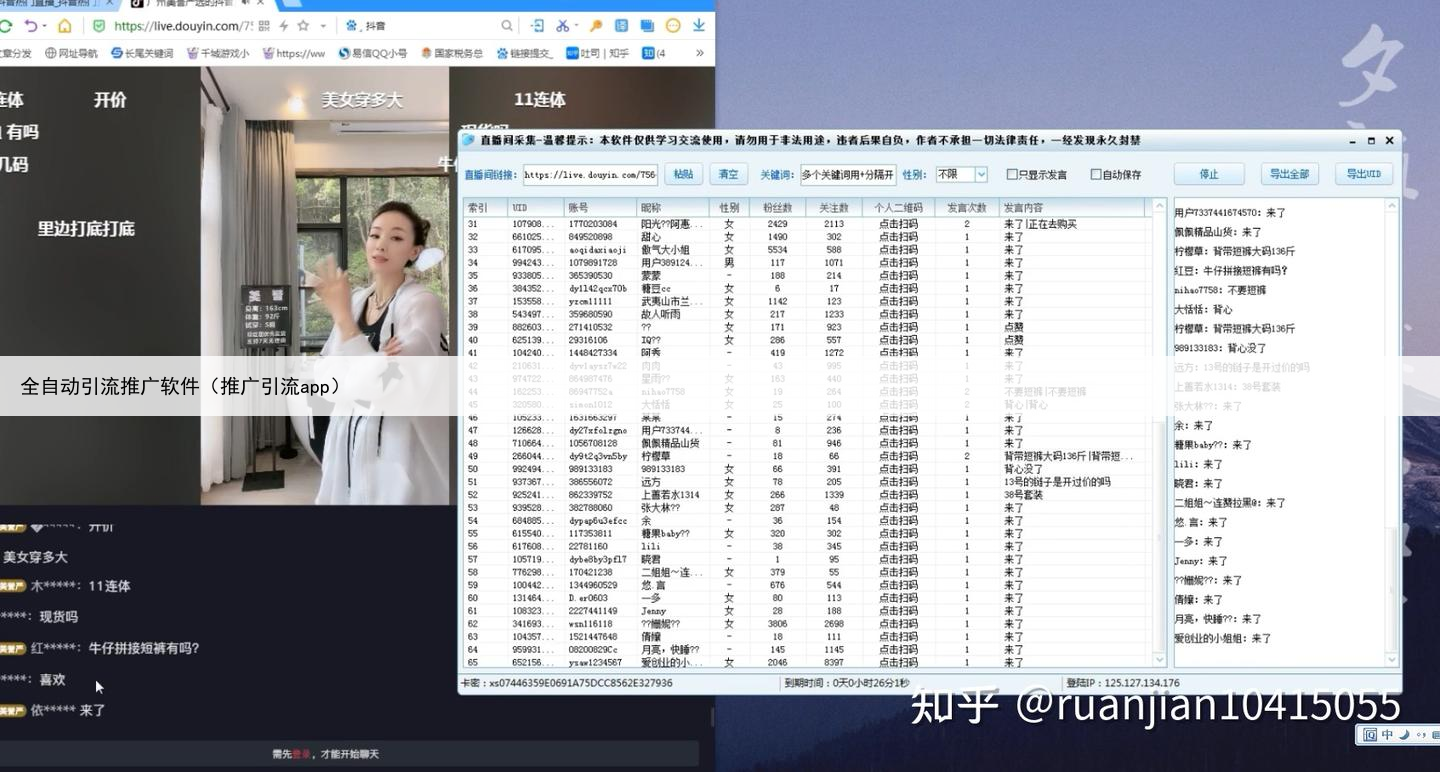Click the 粘贴 button
This screenshot has width=1440, height=772.
(x=683, y=174)
